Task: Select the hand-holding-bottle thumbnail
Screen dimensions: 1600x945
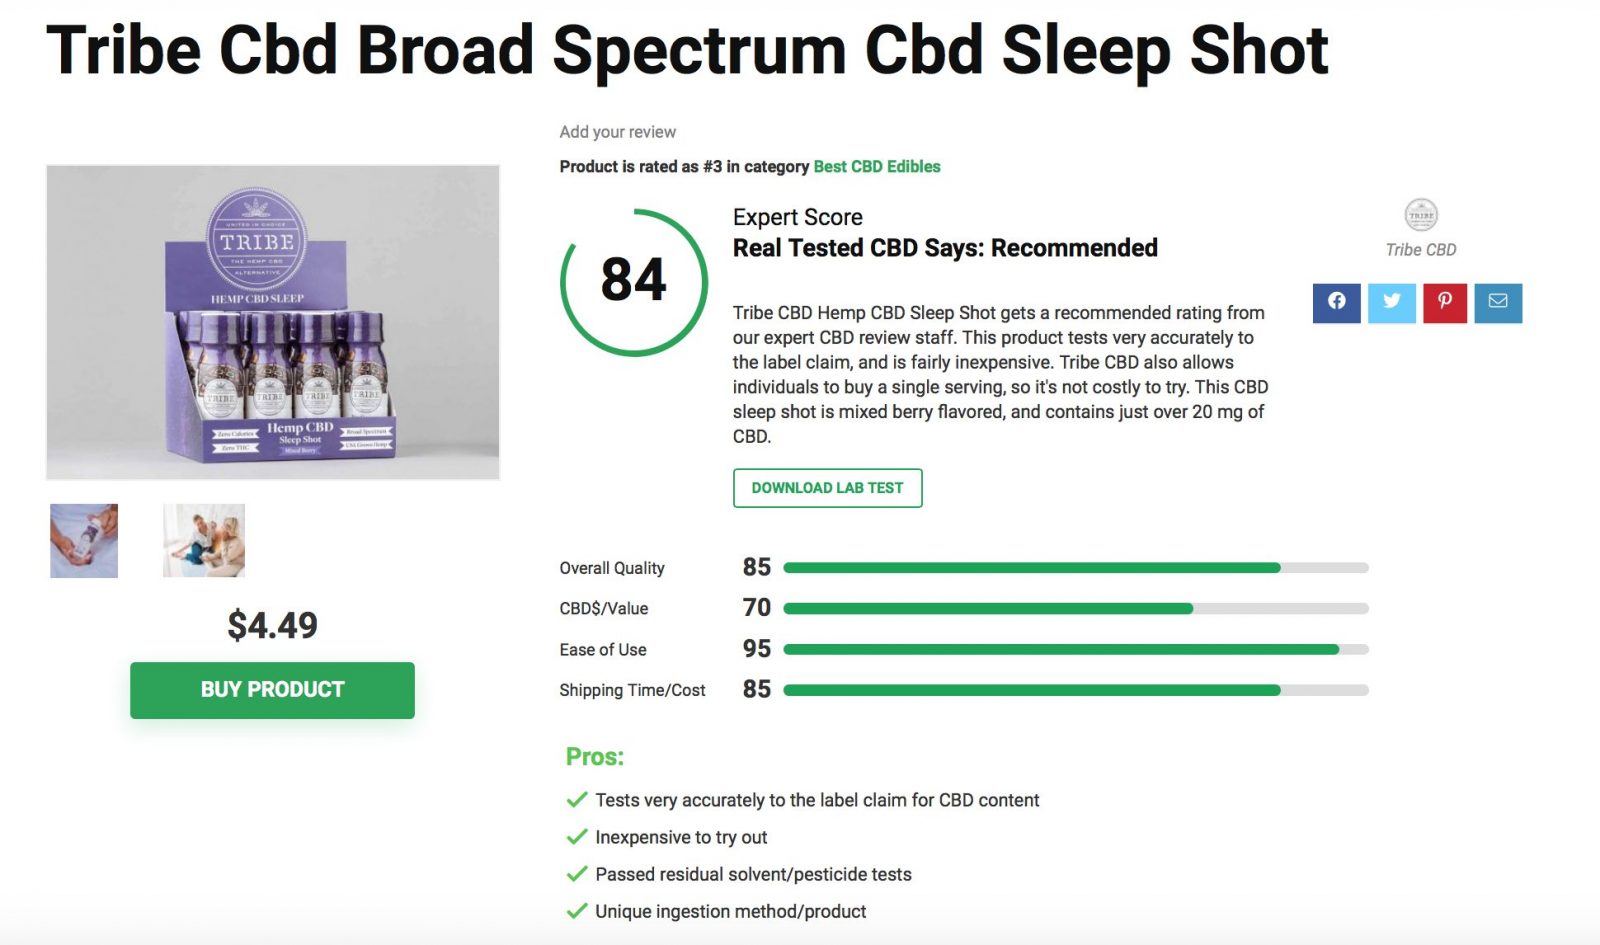Action: pos(84,541)
